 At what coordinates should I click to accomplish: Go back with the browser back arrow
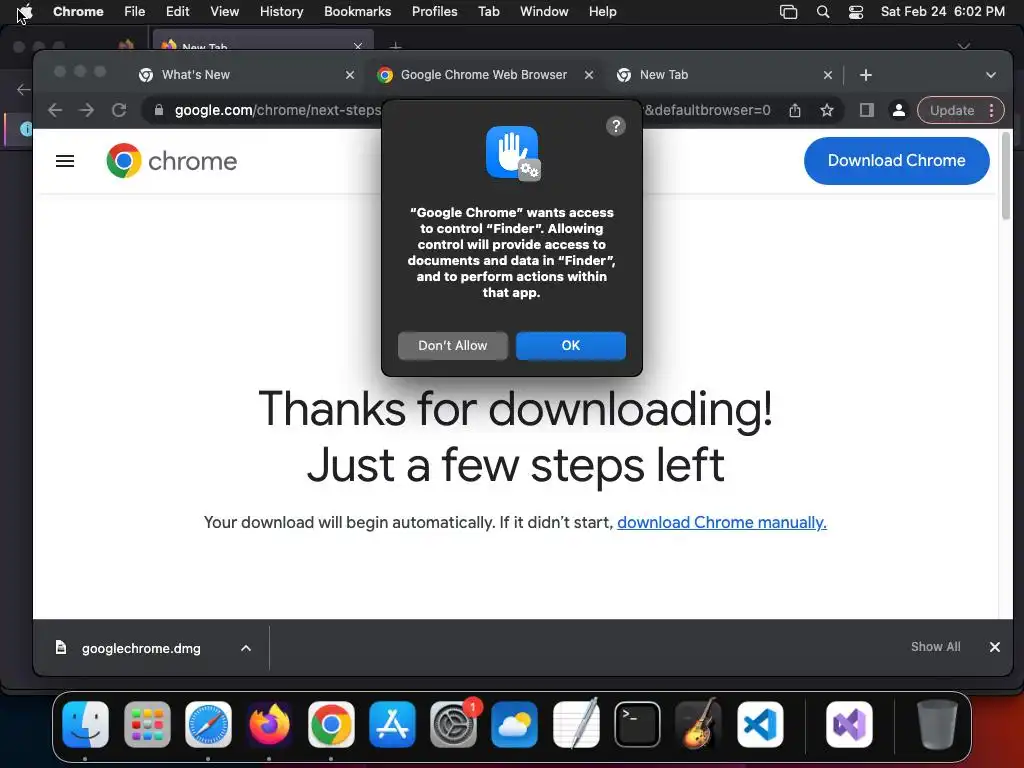[55, 110]
